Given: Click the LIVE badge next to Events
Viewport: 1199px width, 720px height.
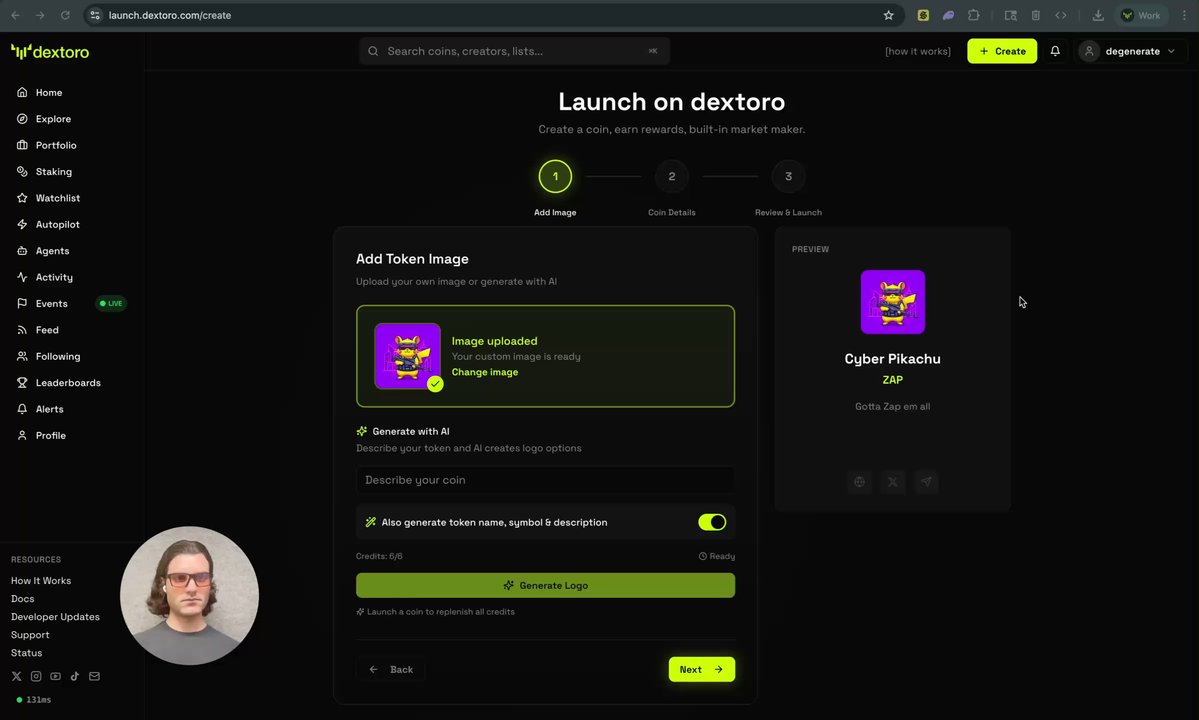Looking at the screenshot, I should (111, 303).
